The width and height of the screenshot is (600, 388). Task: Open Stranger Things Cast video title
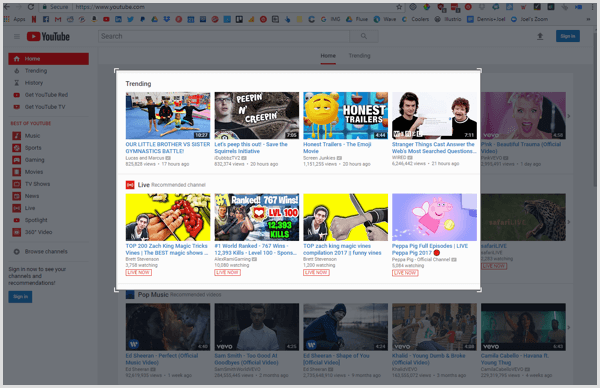click(434, 148)
